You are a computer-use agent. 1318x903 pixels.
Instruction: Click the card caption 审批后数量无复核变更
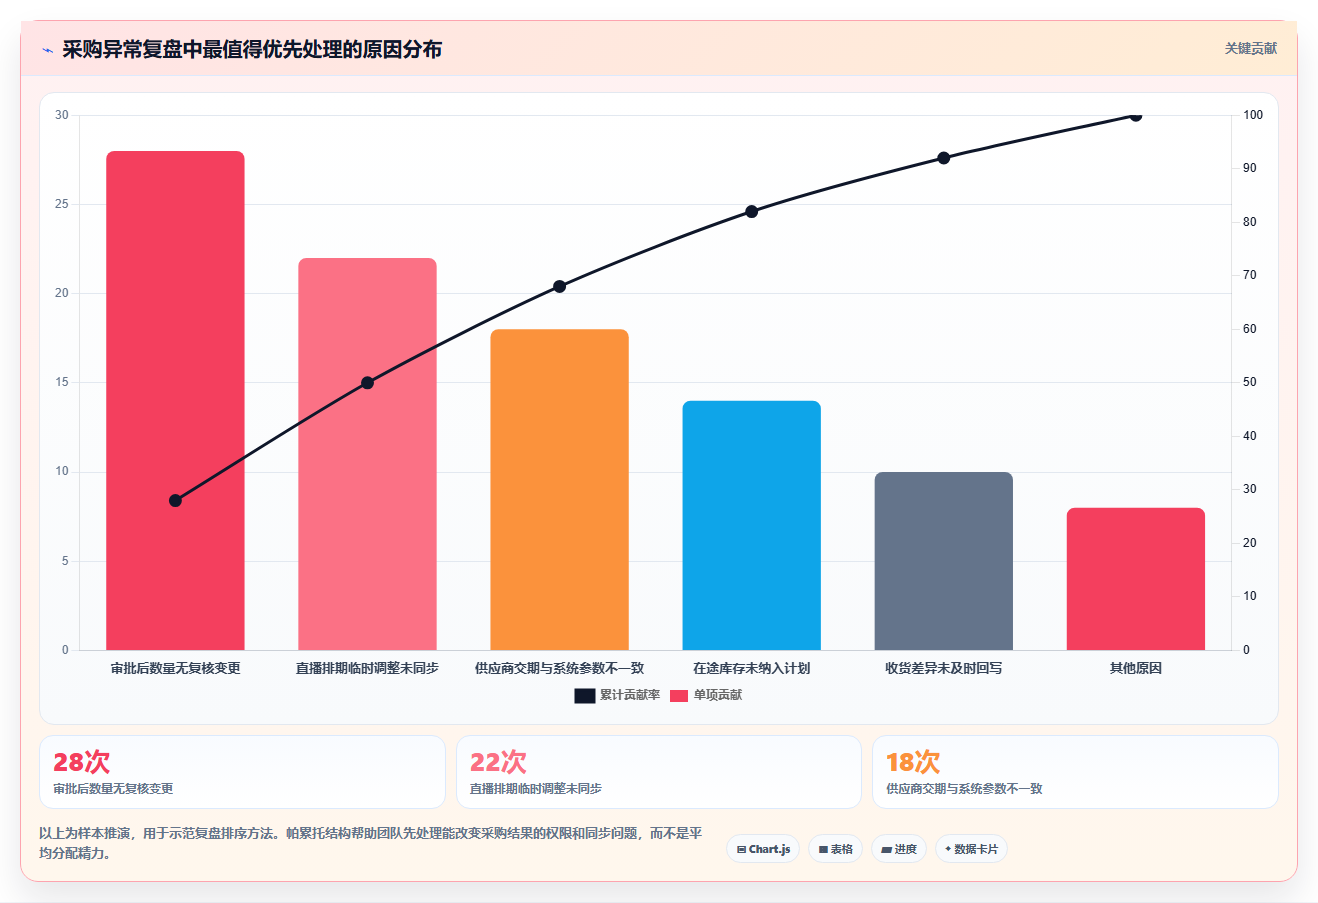113,789
